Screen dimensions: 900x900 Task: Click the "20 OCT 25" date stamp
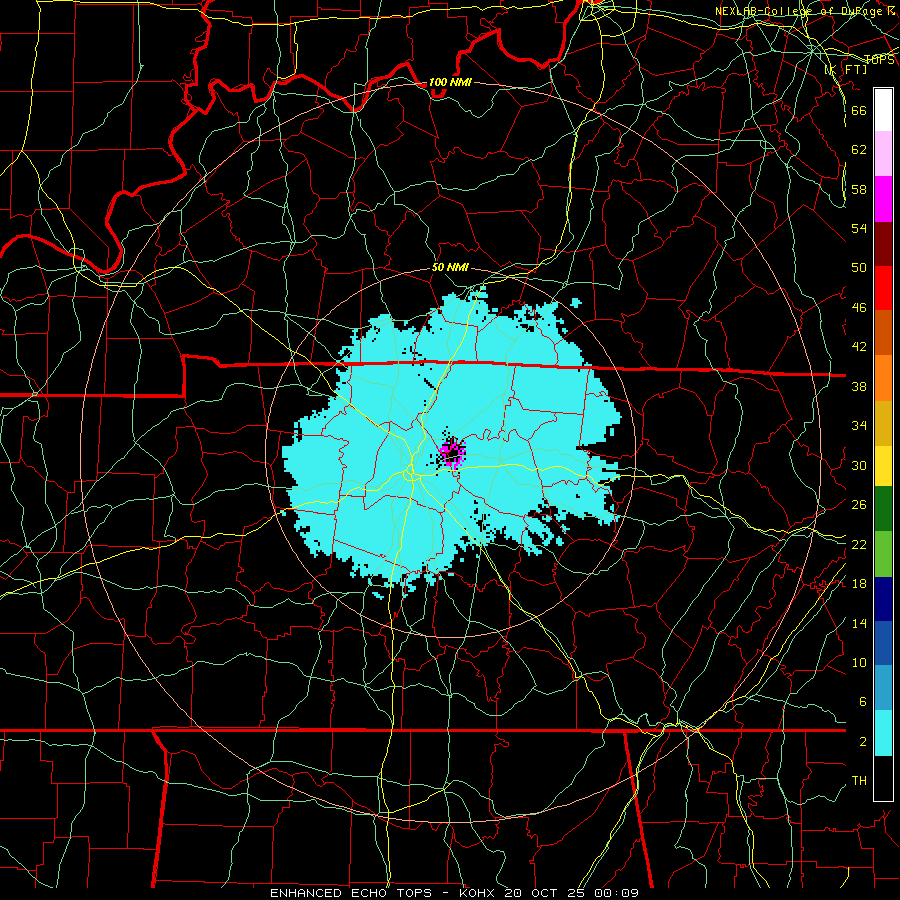coord(545,893)
